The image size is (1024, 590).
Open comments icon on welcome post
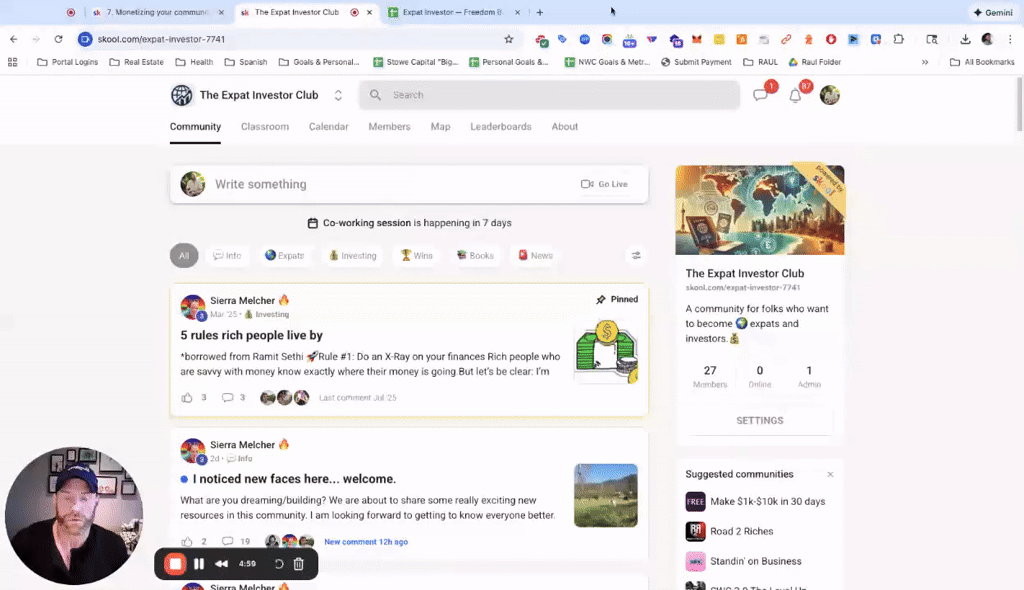pyautogui.click(x=227, y=542)
